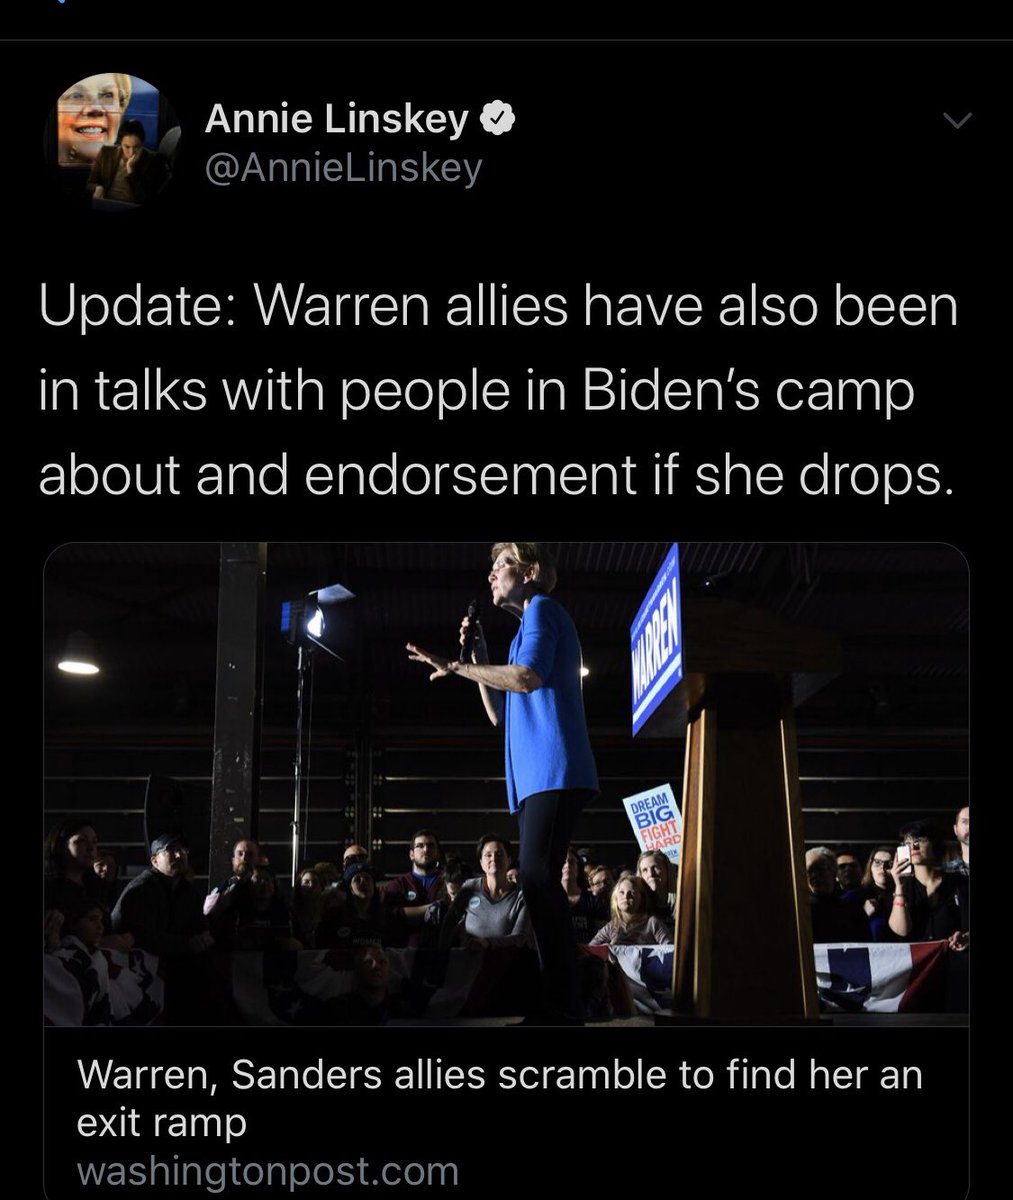The height and width of the screenshot is (1200, 1013).
Task: Click the 'Dream Big Fight Hard' sign
Action: (x=653, y=821)
